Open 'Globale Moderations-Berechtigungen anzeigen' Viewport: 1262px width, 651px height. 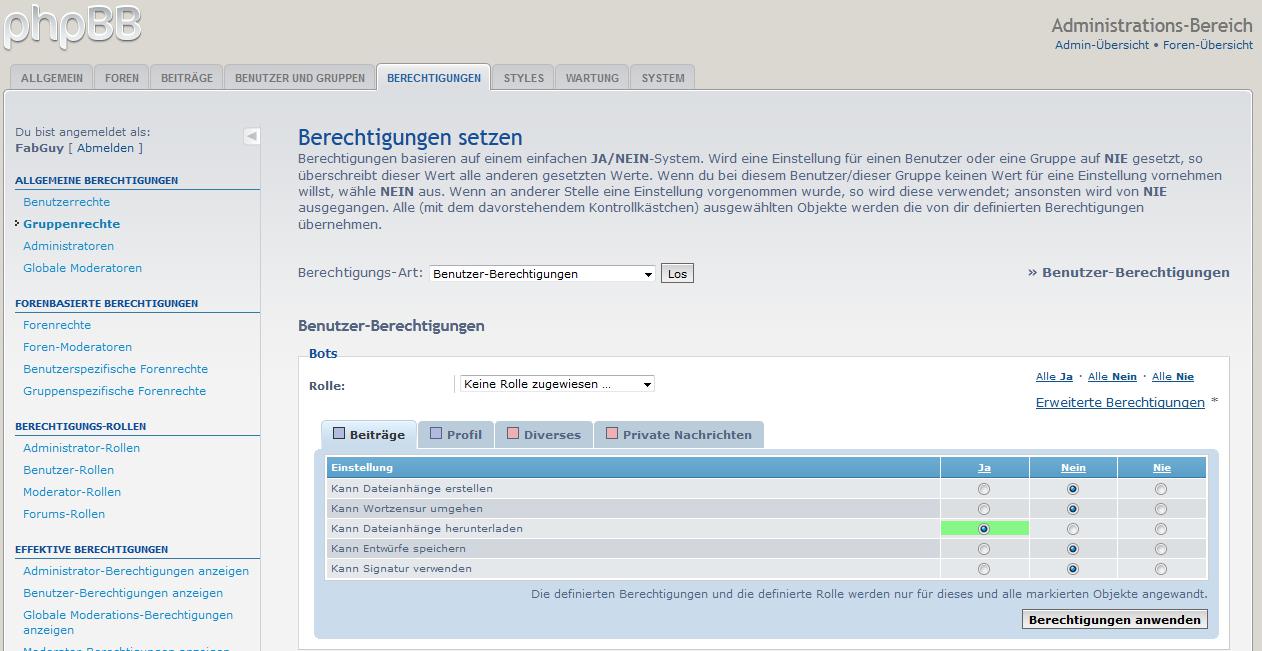128,622
